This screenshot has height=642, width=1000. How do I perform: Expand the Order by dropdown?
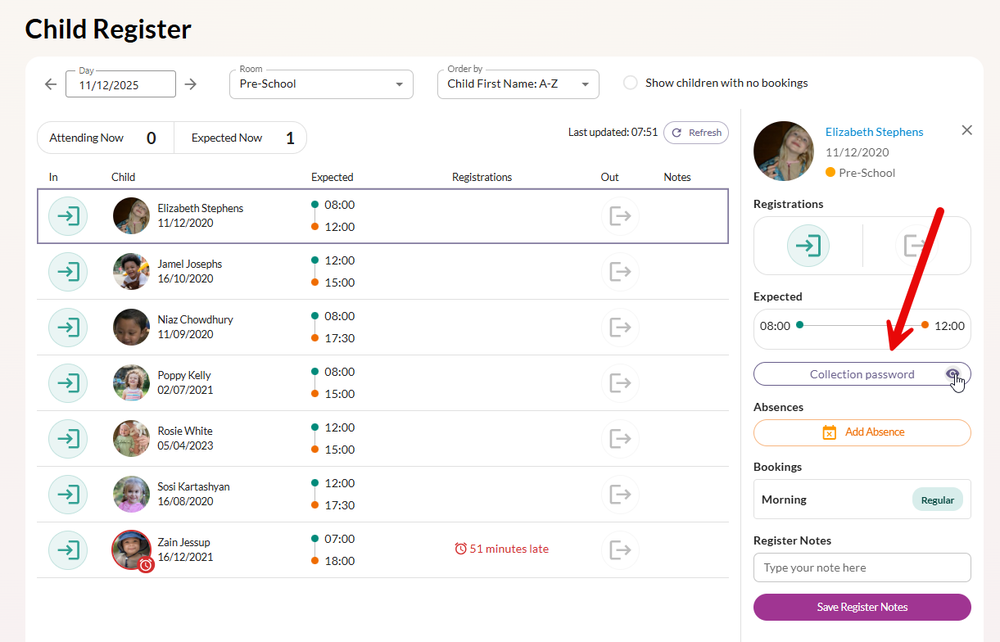click(518, 84)
